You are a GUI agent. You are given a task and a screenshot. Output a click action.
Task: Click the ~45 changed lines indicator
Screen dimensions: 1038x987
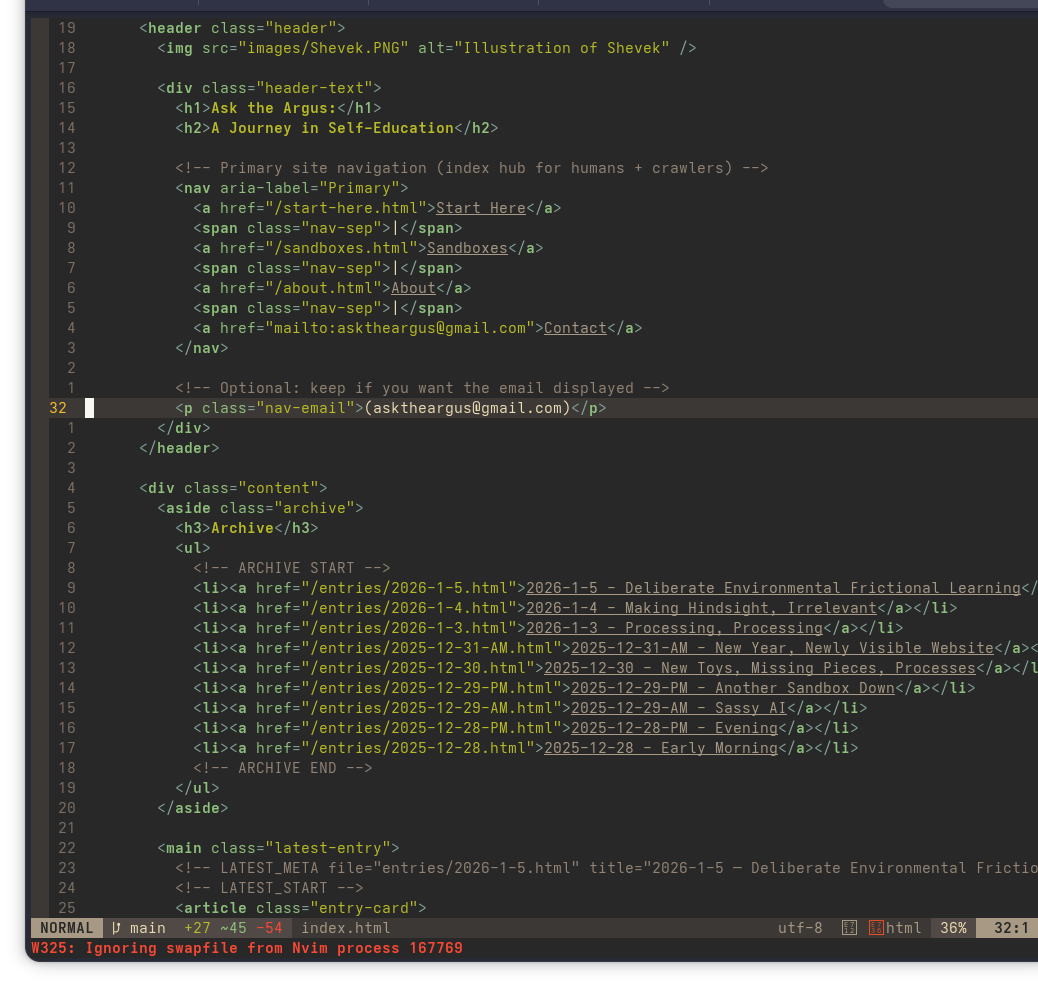233,928
